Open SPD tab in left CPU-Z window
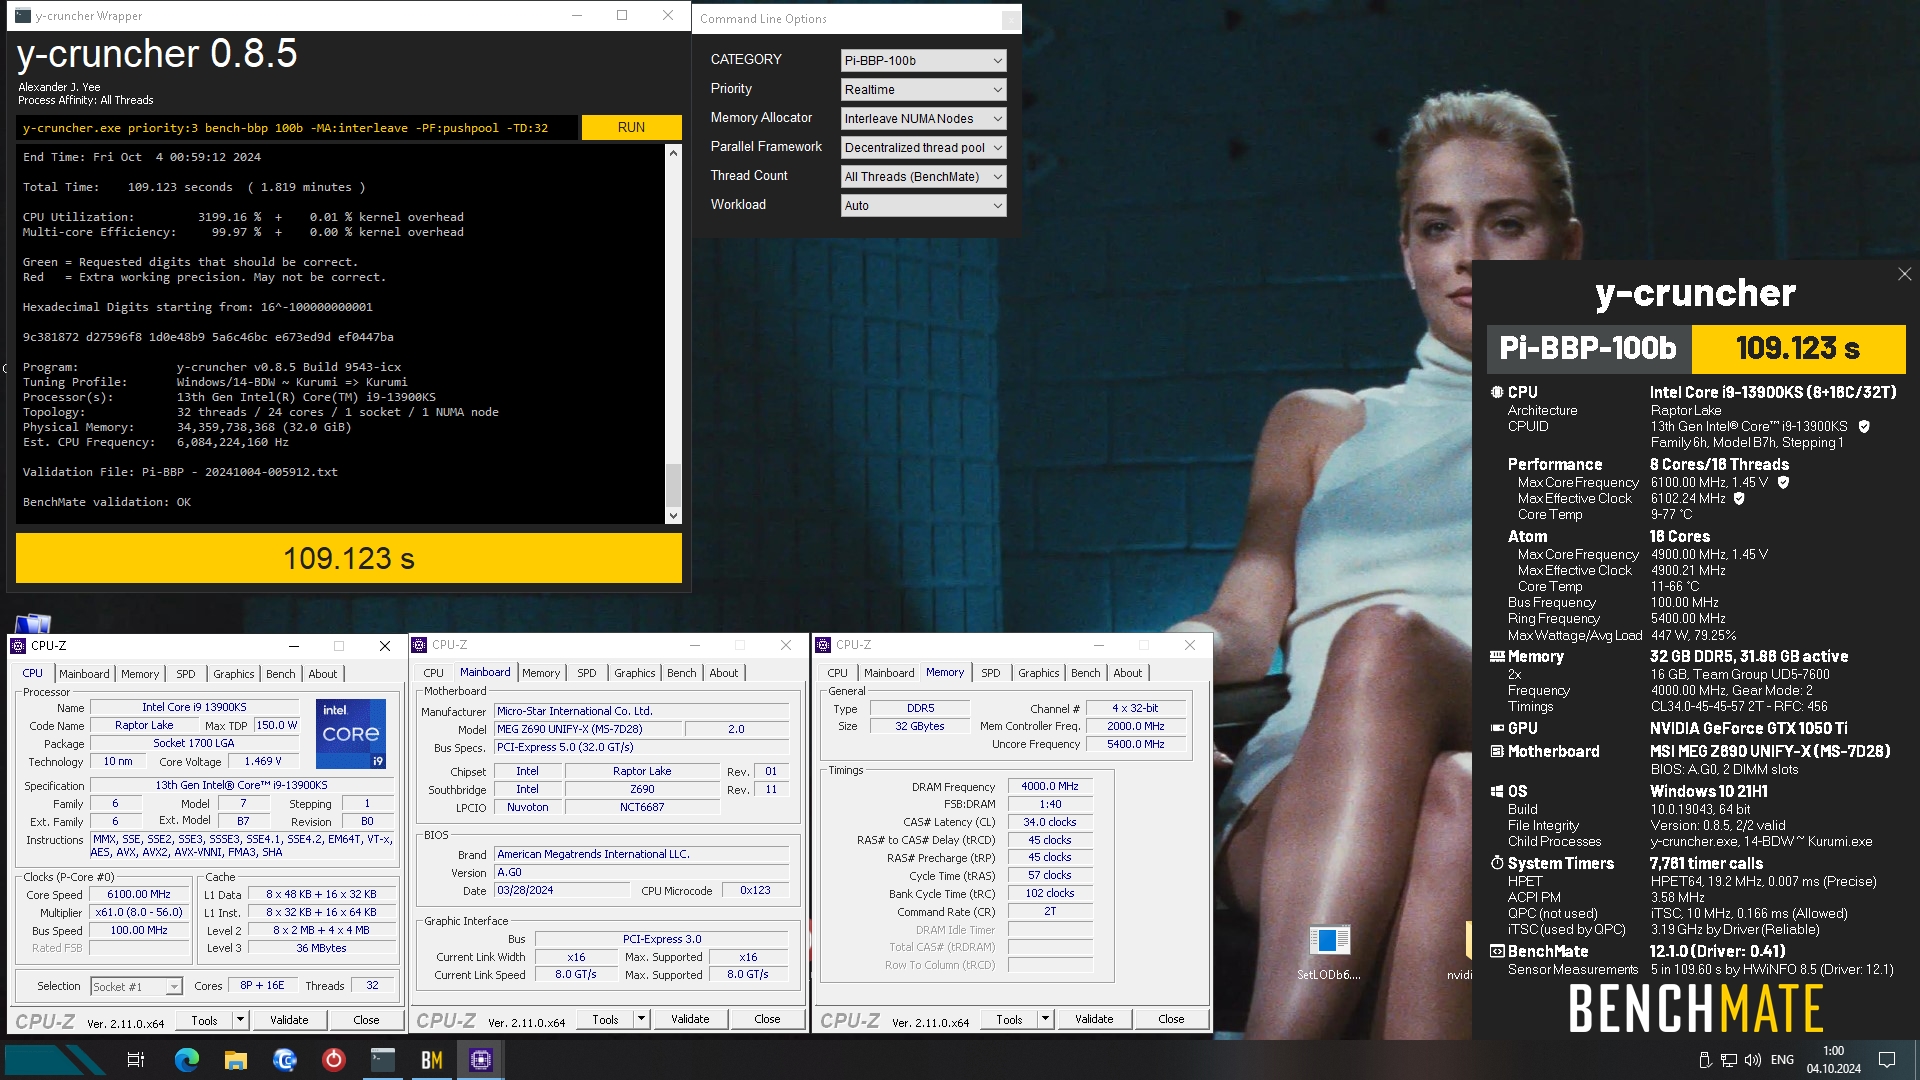Screen dimensions: 1920x1080 (186, 674)
